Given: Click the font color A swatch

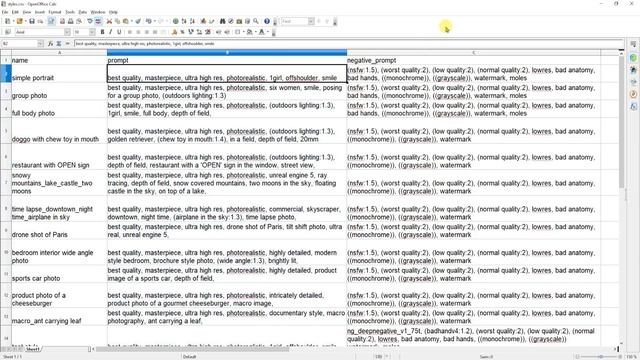Looking at the screenshot, I should pyautogui.click(x=262, y=32).
